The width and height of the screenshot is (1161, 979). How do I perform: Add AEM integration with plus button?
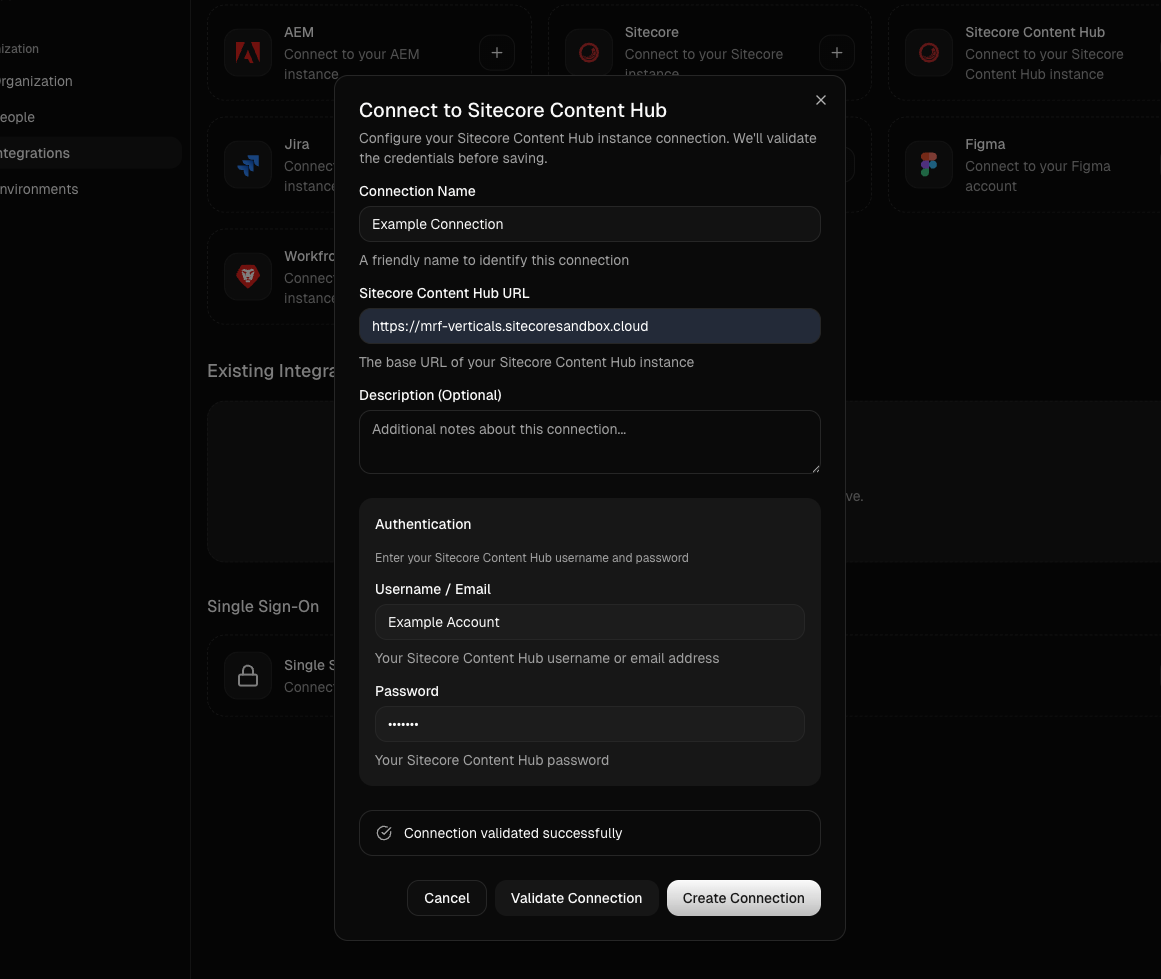click(x=497, y=53)
